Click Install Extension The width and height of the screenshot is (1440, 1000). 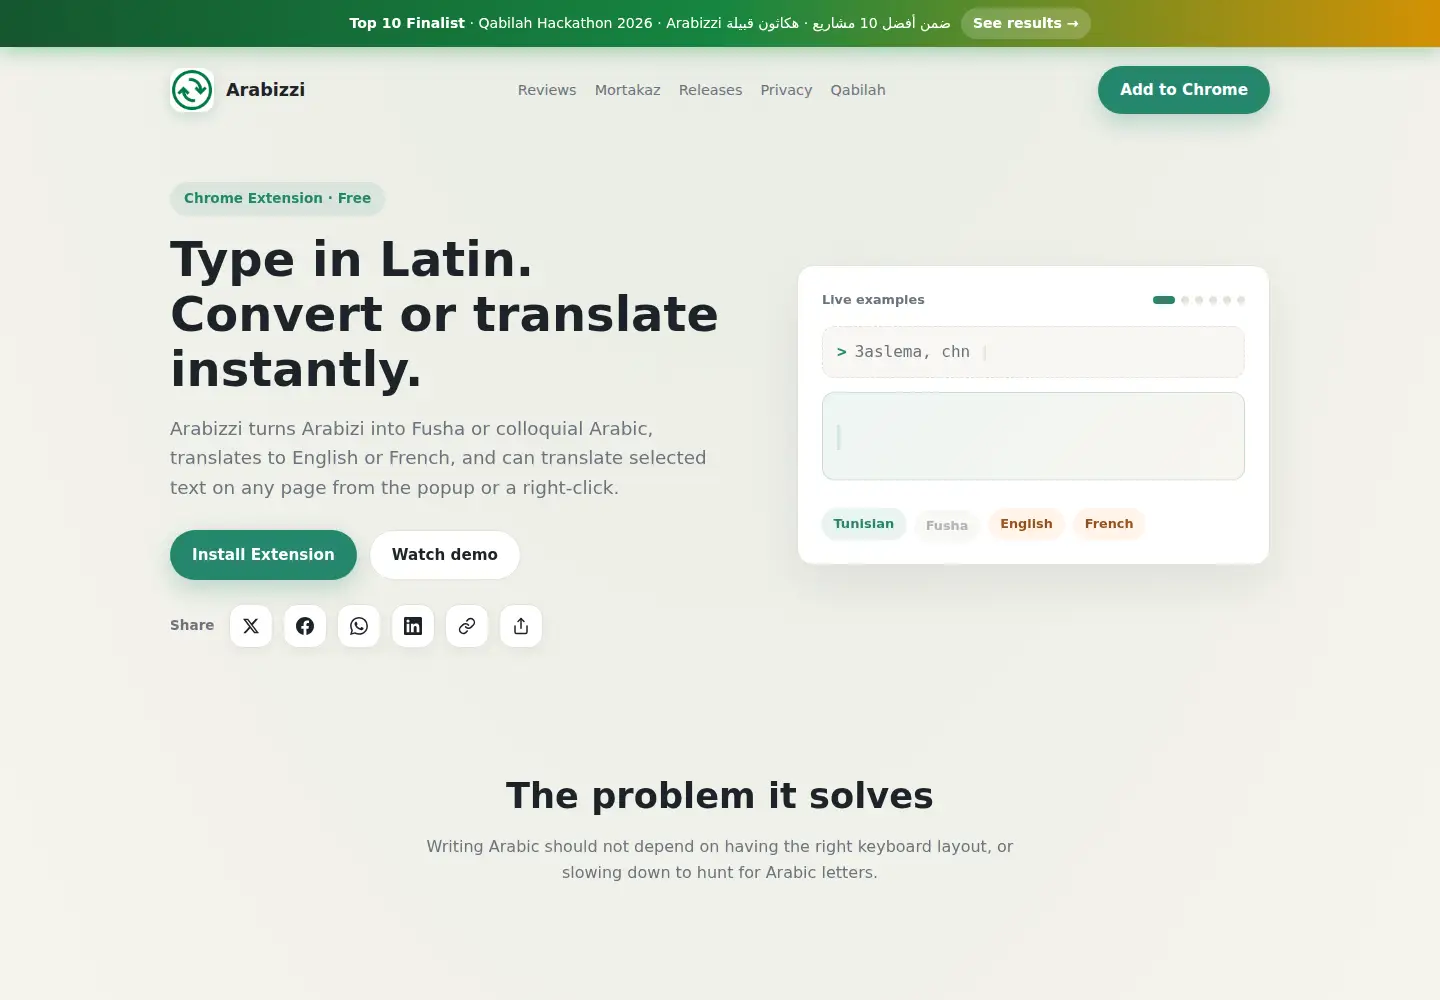point(263,555)
